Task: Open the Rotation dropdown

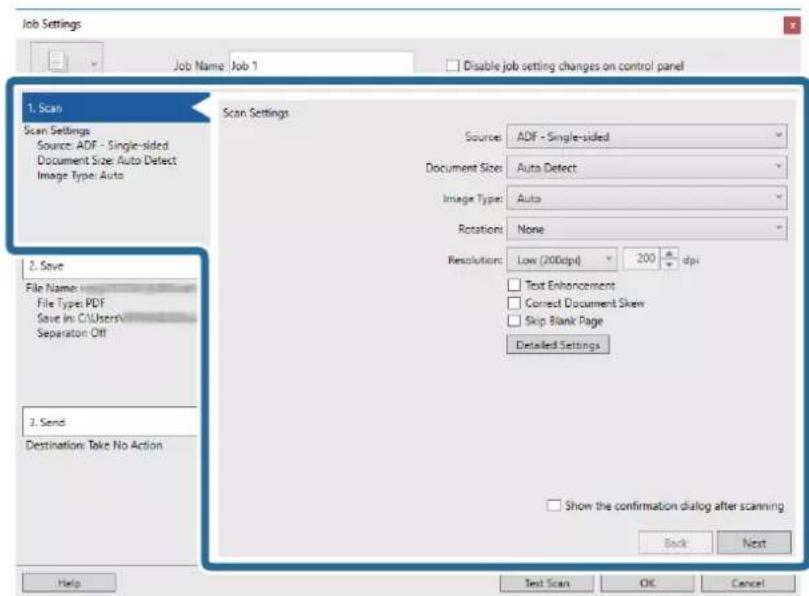Action: [x=646, y=229]
